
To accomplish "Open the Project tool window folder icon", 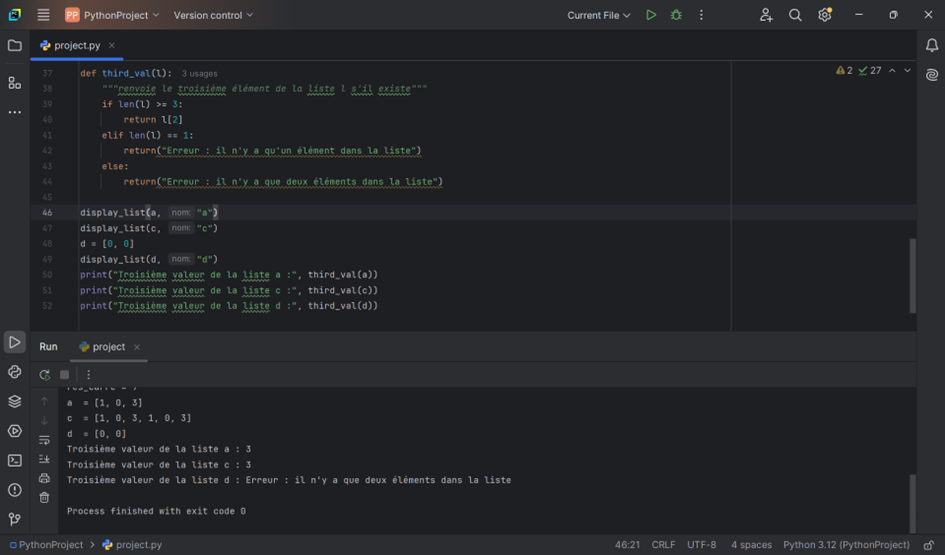I will click(x=14, y=46).
